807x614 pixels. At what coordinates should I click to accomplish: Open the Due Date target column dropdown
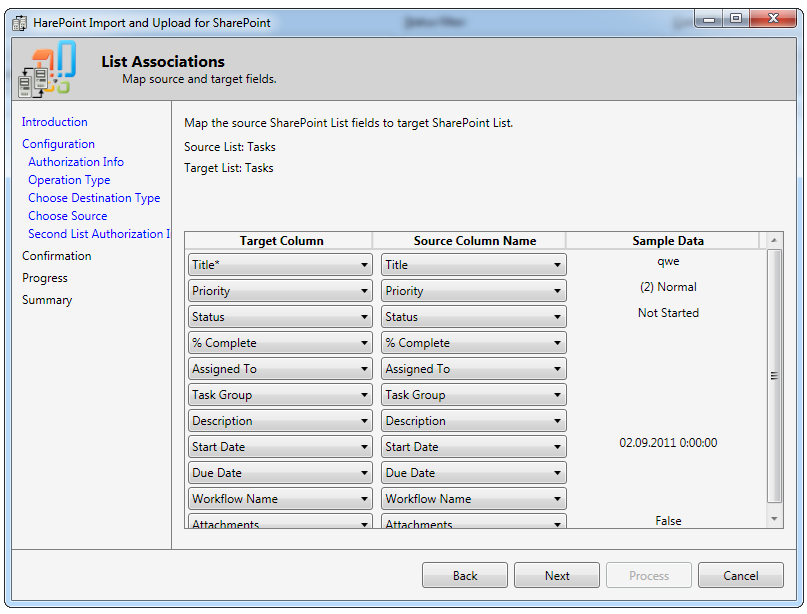(279, 473)
